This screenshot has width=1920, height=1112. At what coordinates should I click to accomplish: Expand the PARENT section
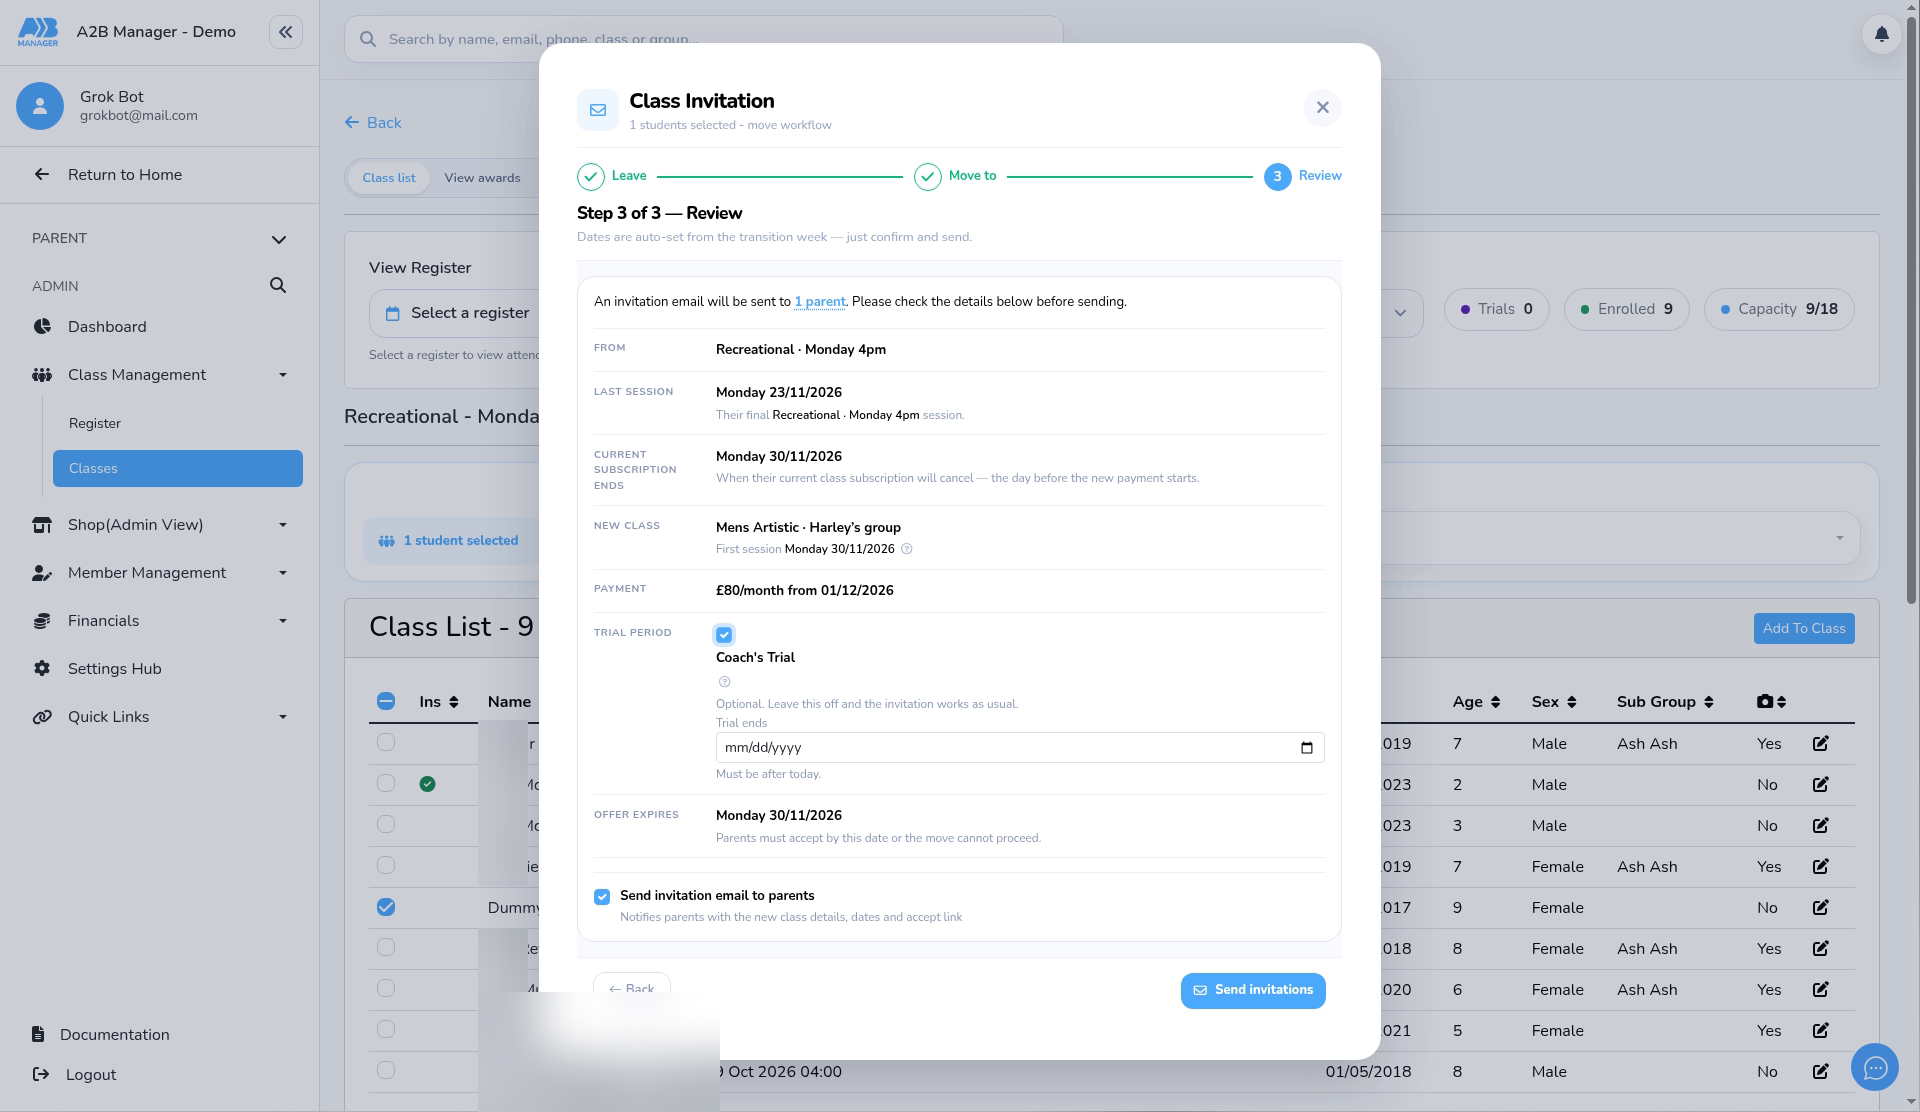click(278, 239)
